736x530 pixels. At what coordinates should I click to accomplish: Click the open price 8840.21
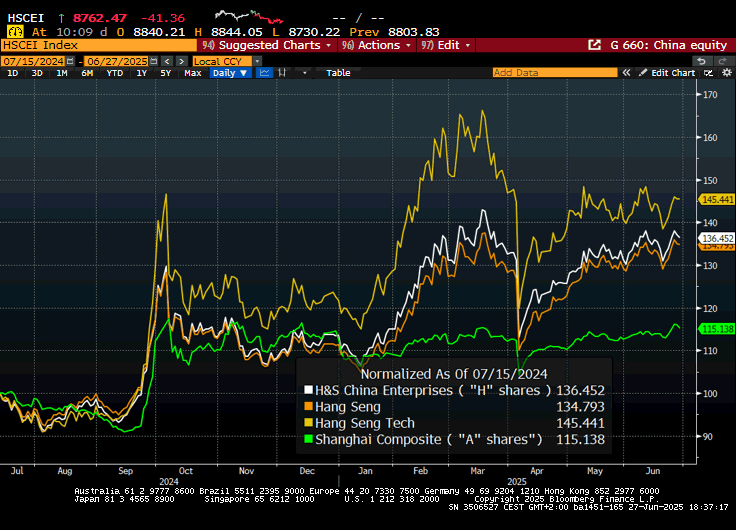159,32
